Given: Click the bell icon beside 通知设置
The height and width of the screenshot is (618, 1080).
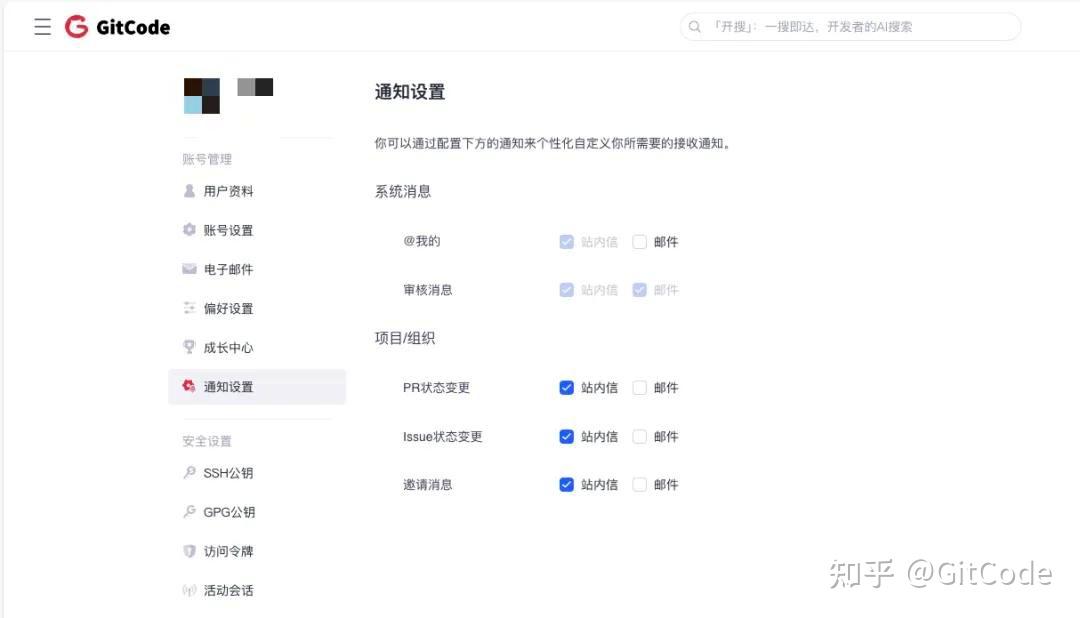Looking at the screenshot, I should (x=190, y=387).
